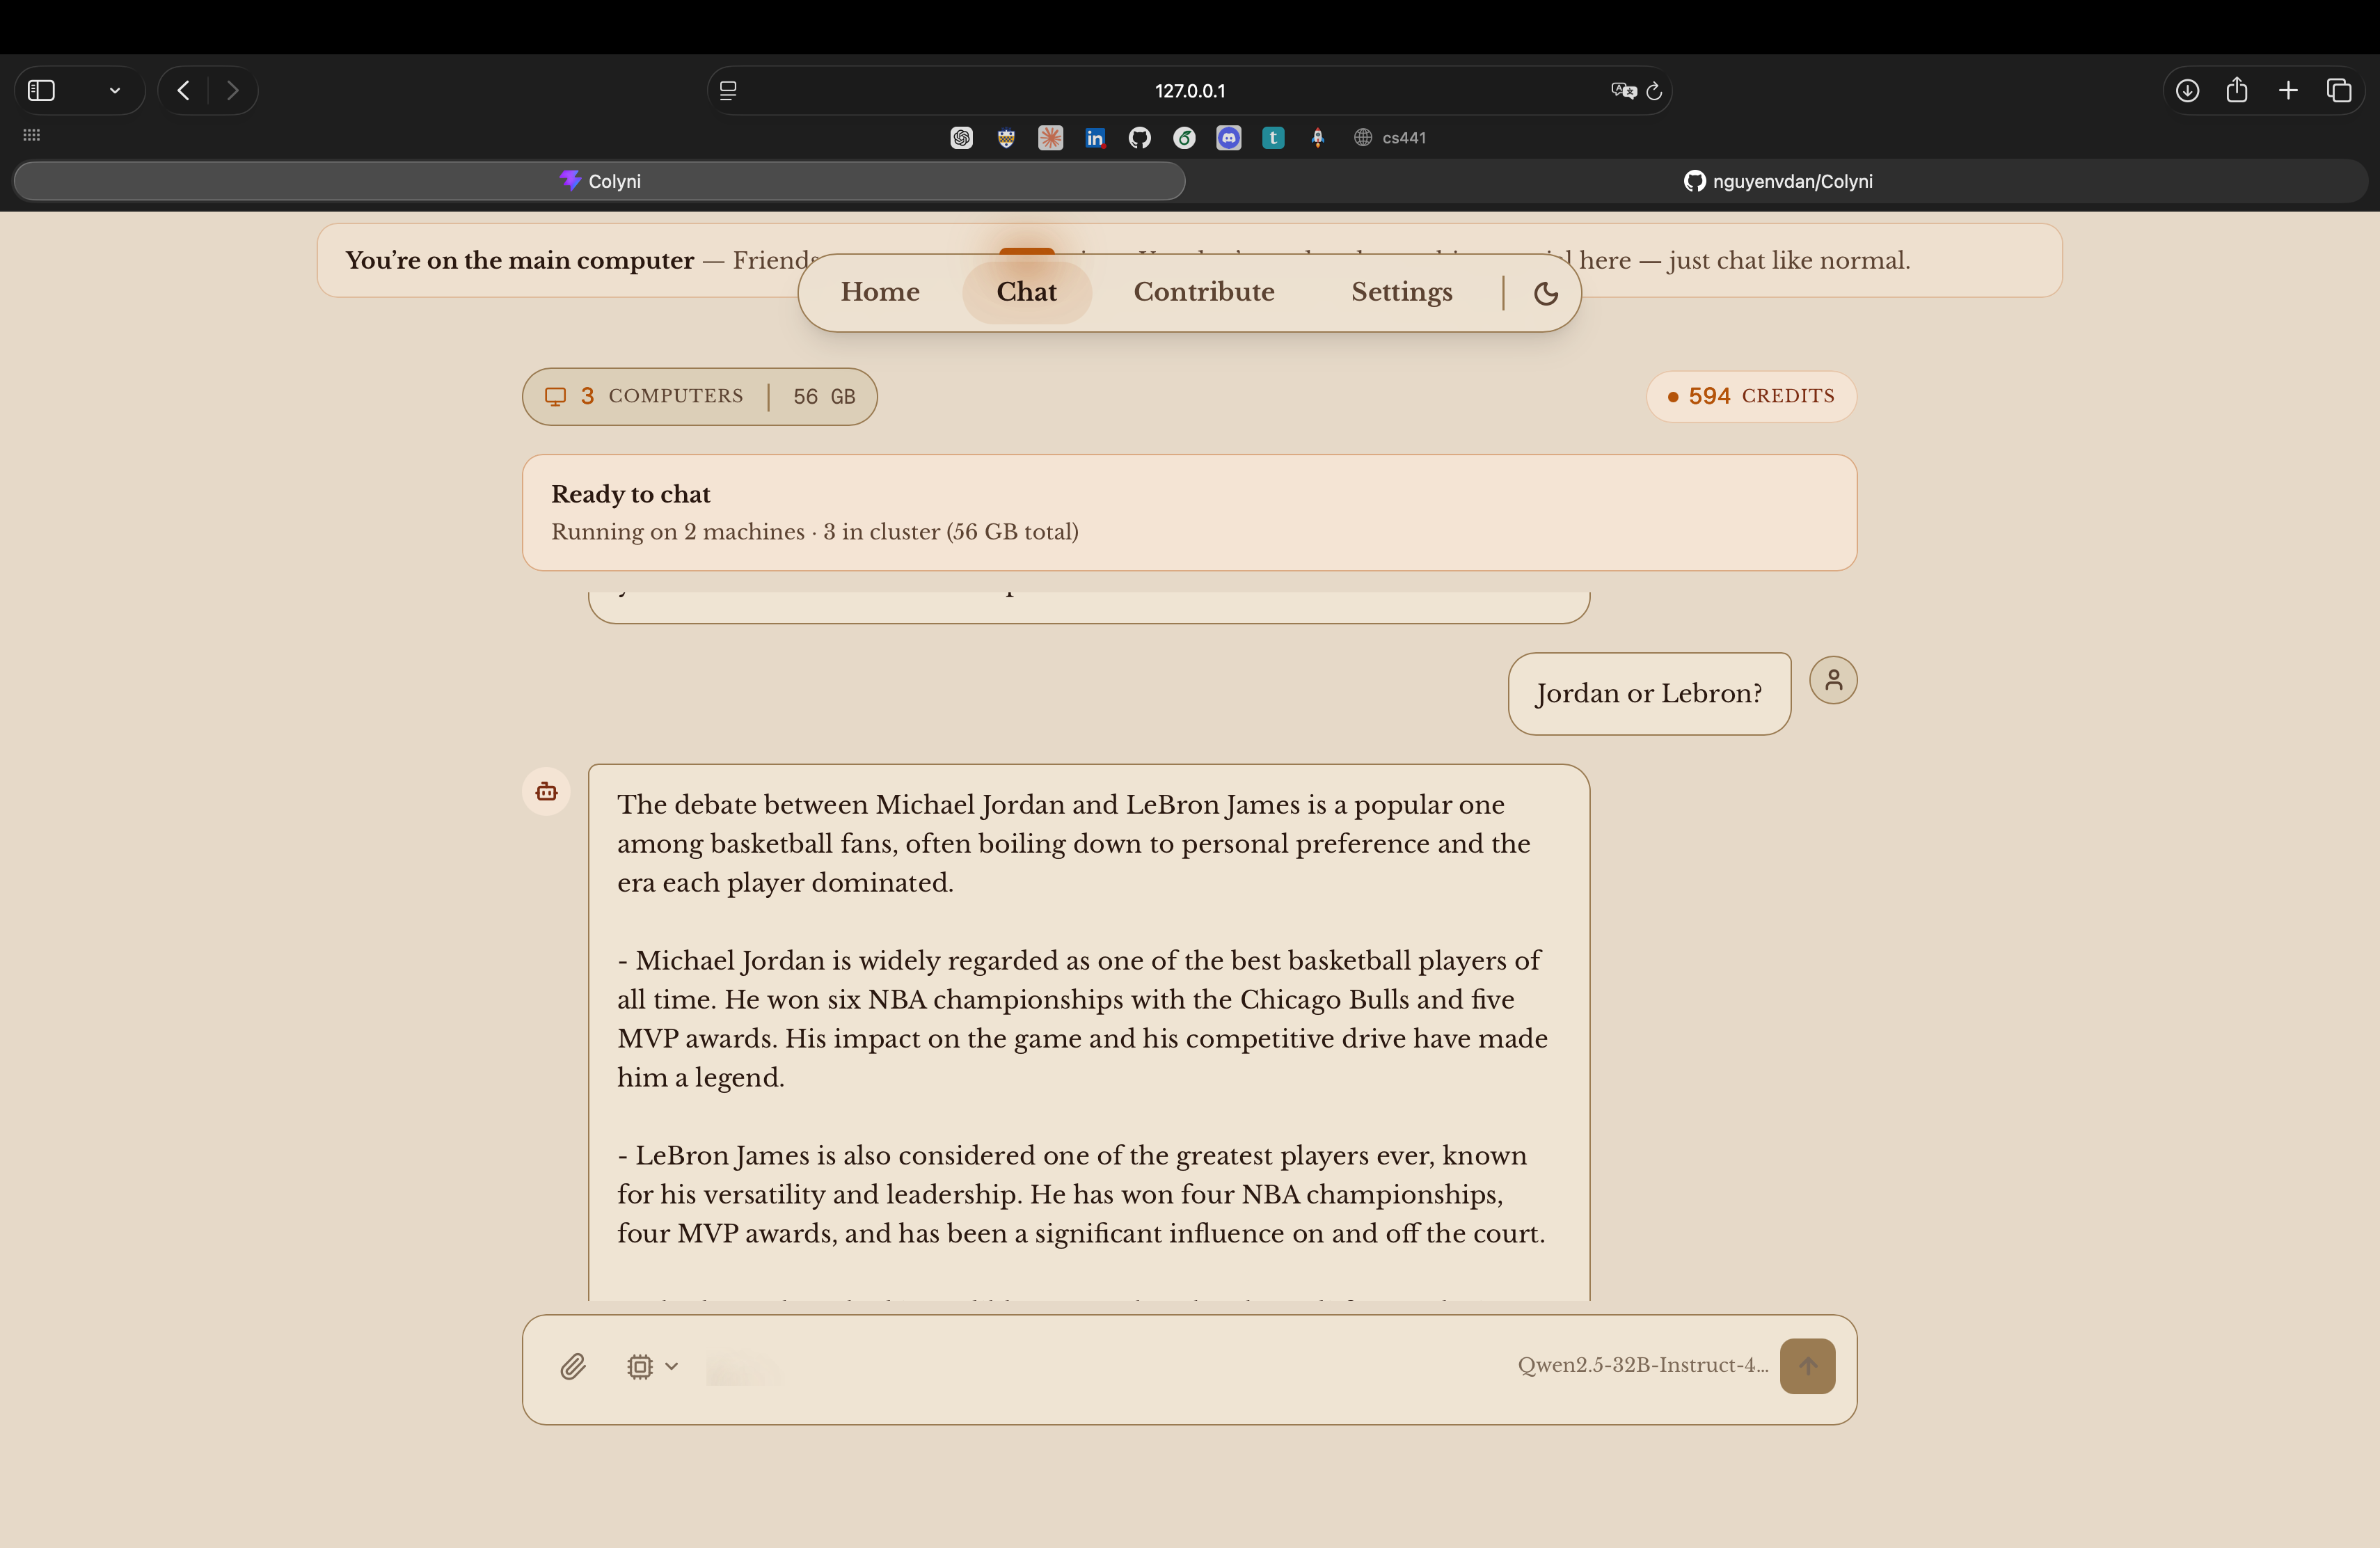Screen dimensions: 2380x1548
Task: Open the GitHub bookmark icon
Action: point(1139,138)
